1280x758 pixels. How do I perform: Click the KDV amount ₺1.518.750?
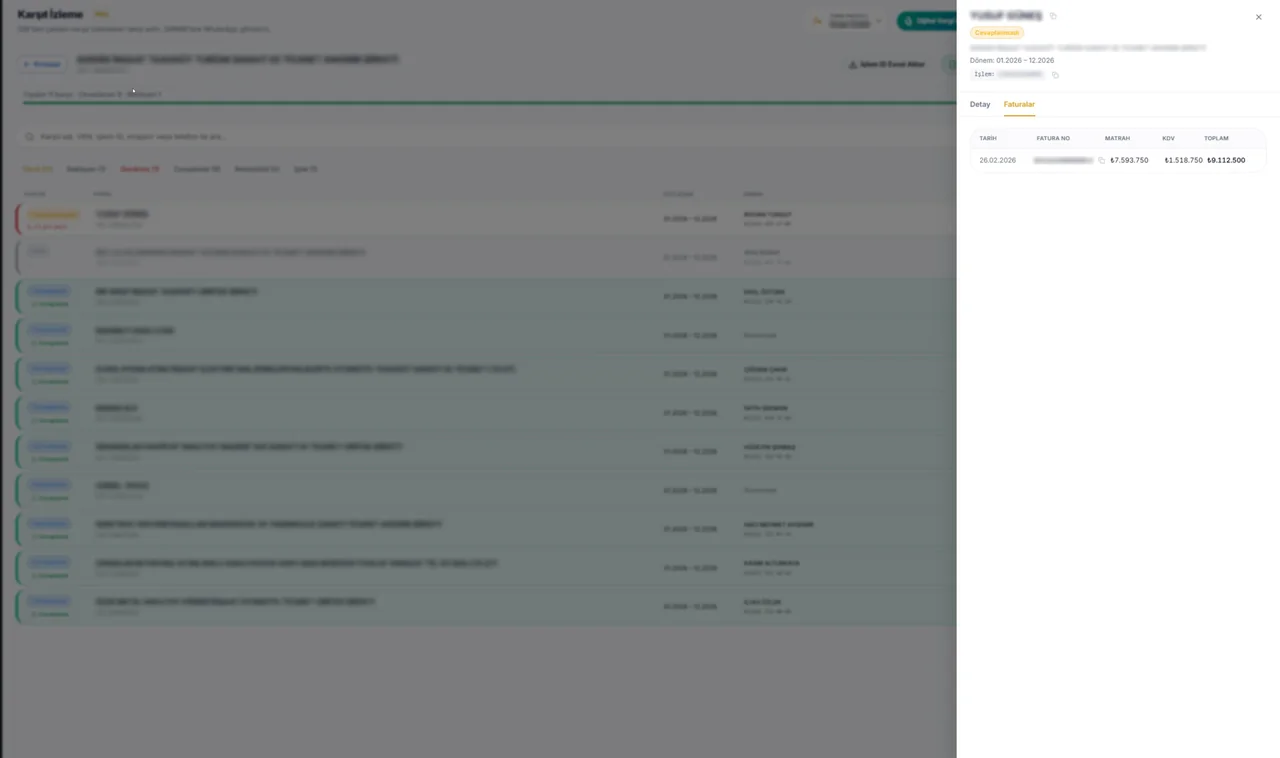[x=1183, y=160]
